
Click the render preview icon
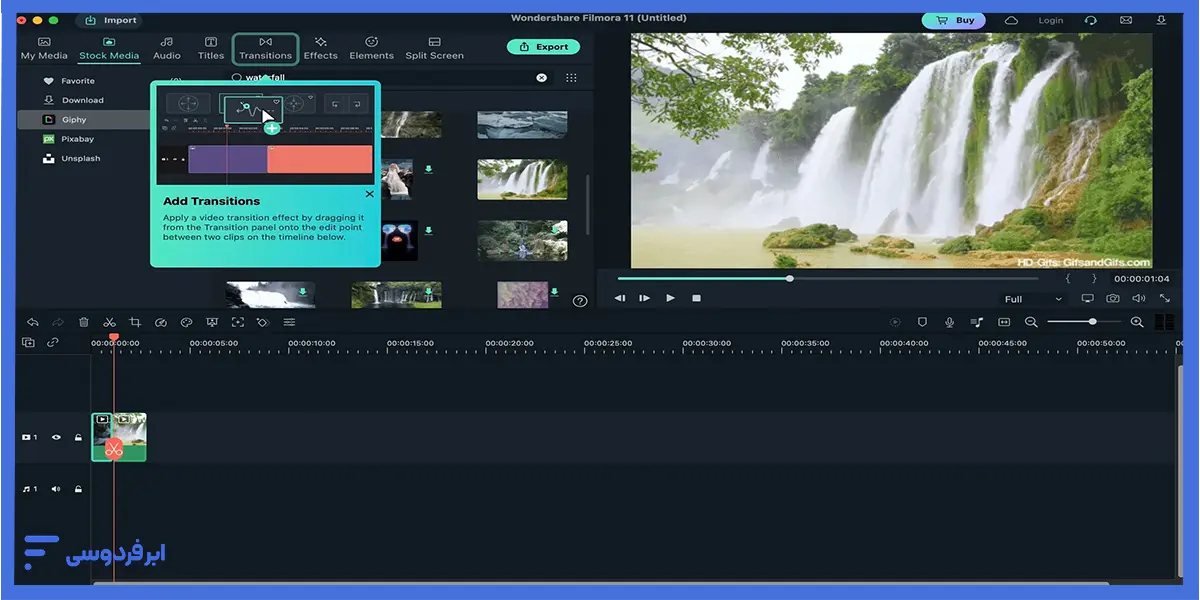[895, 322]
